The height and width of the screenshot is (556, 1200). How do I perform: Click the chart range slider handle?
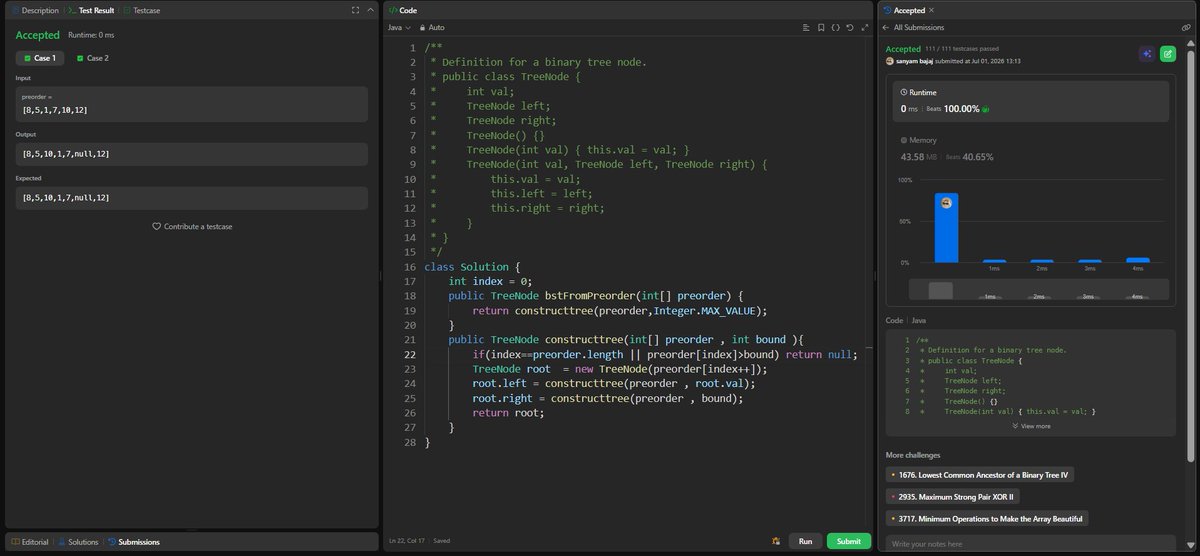[x=940, y=291]
